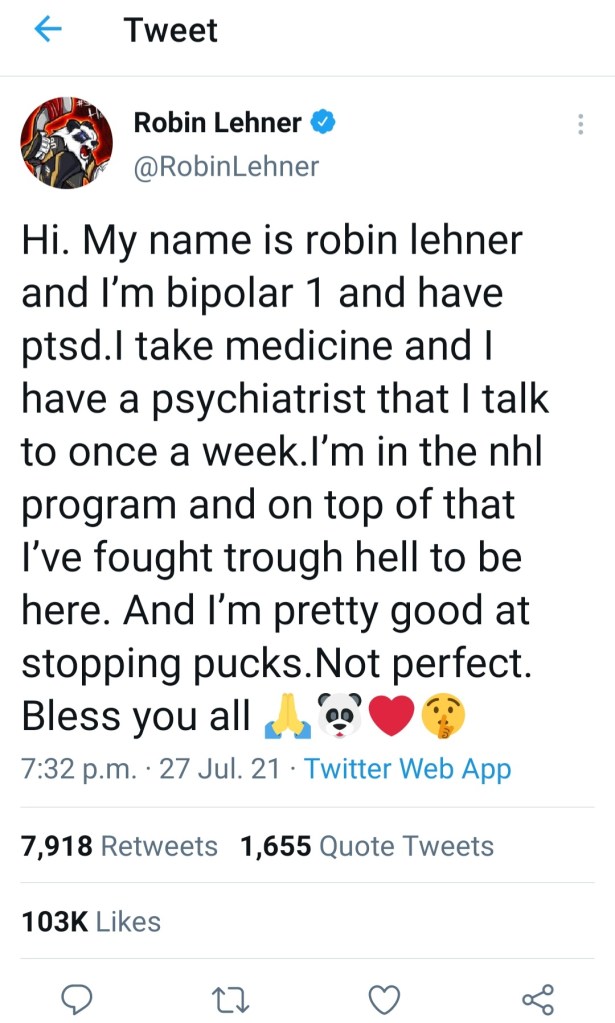Open the @RobinLehner handle

[226, 166]
